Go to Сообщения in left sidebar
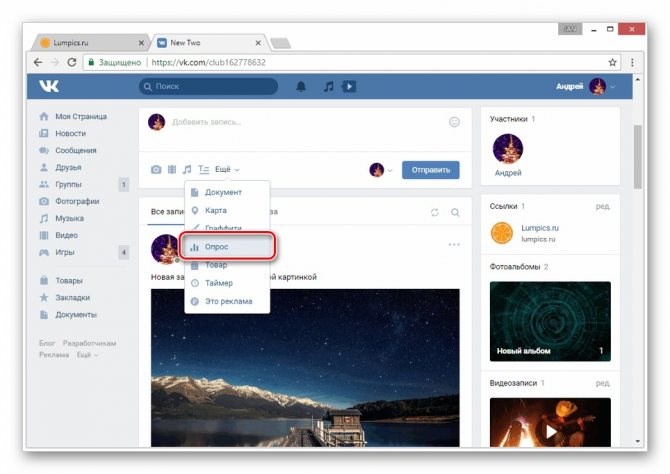 point(76,150)
